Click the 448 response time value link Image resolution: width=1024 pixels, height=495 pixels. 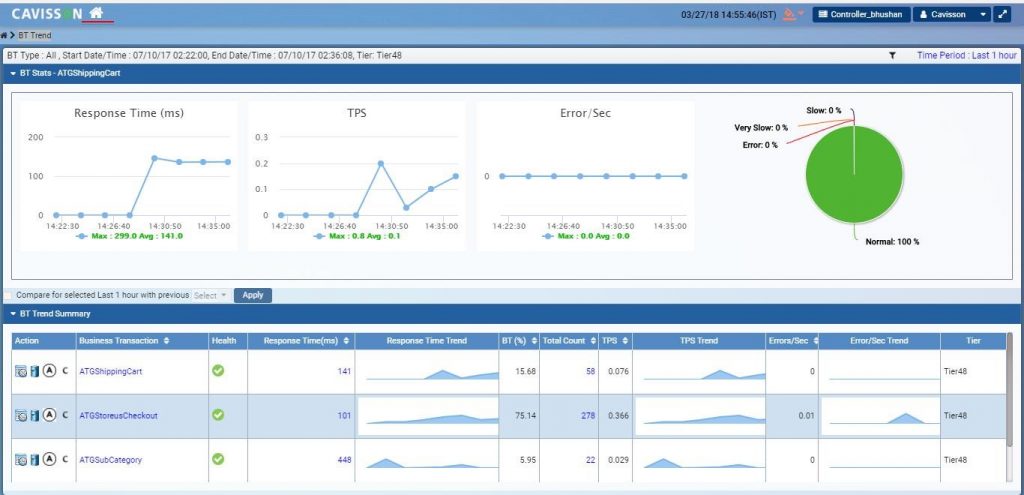click(344, 460)
